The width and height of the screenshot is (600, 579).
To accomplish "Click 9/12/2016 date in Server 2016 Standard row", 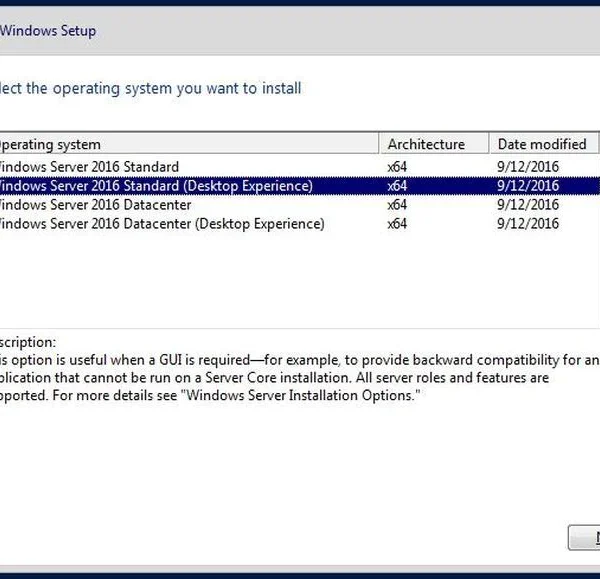I will [528, 167].
